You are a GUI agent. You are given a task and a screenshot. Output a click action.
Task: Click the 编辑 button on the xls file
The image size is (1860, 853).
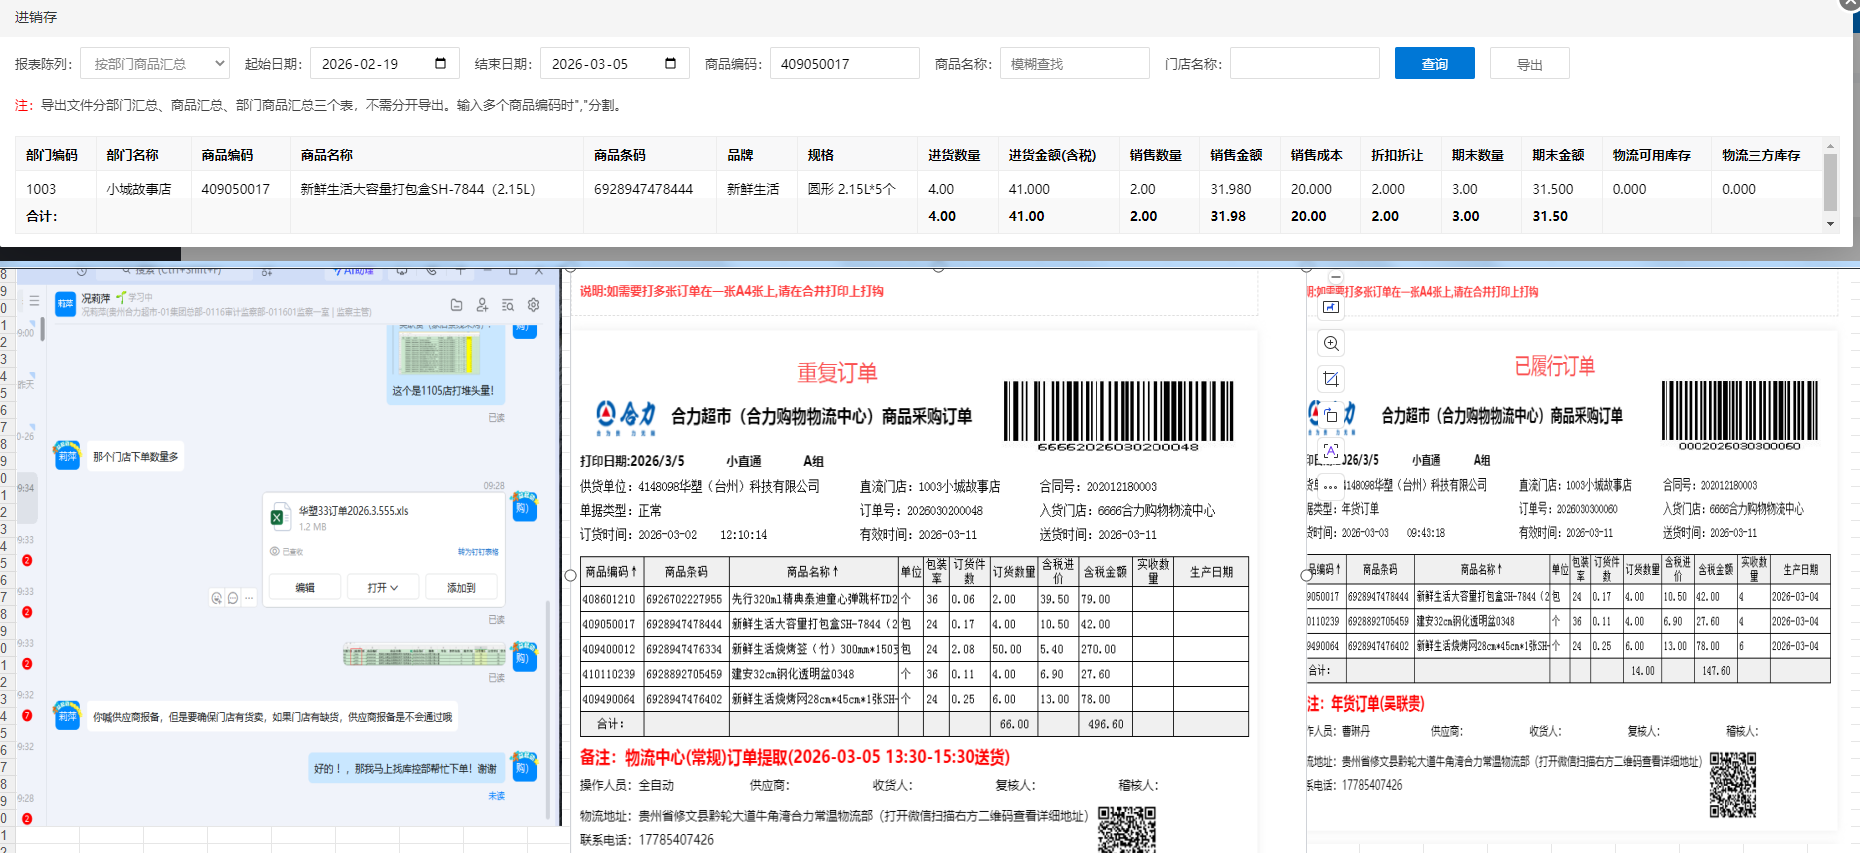[x=305, y=588]
